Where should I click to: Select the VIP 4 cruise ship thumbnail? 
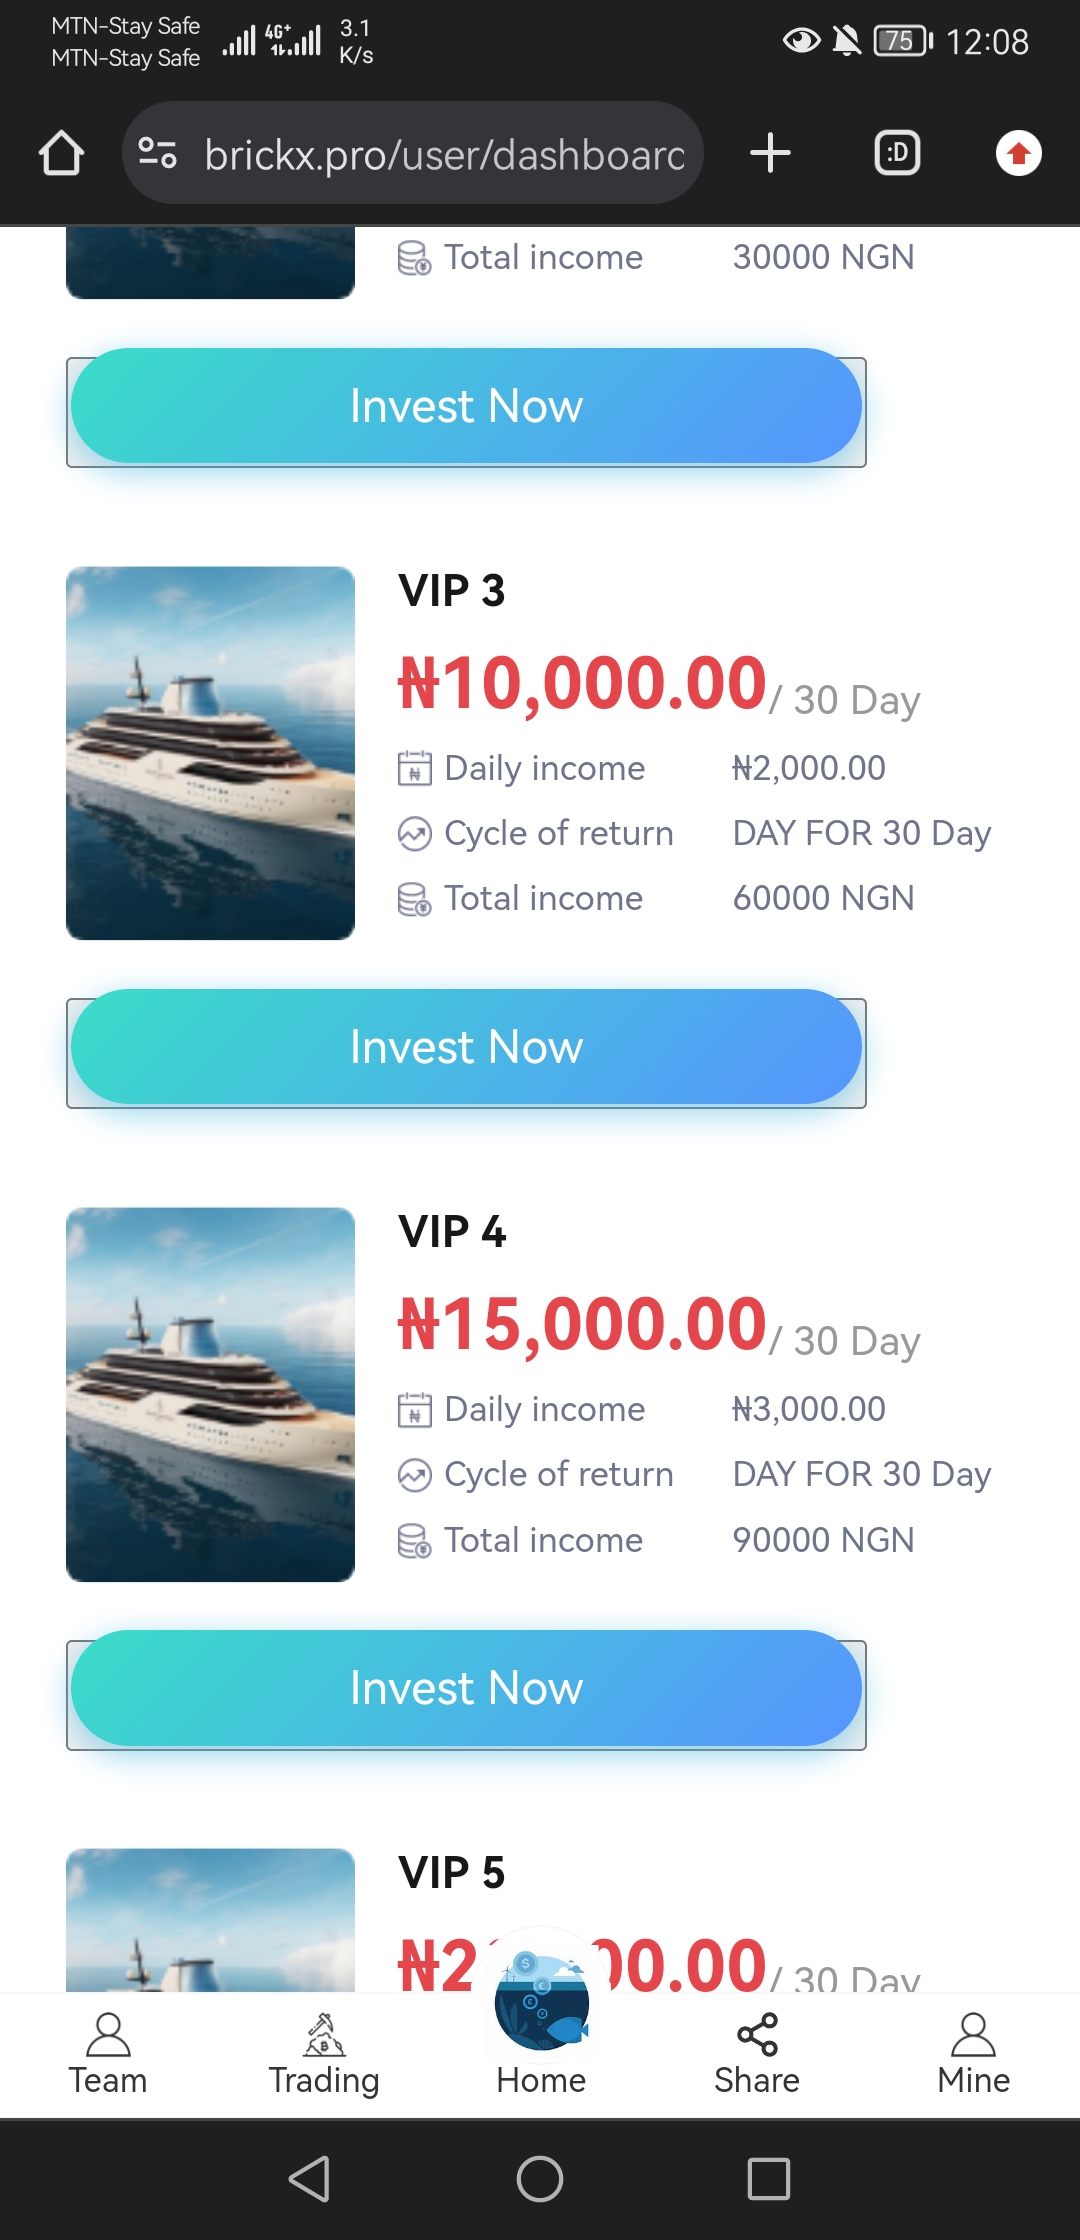[x=210, y=1394]
